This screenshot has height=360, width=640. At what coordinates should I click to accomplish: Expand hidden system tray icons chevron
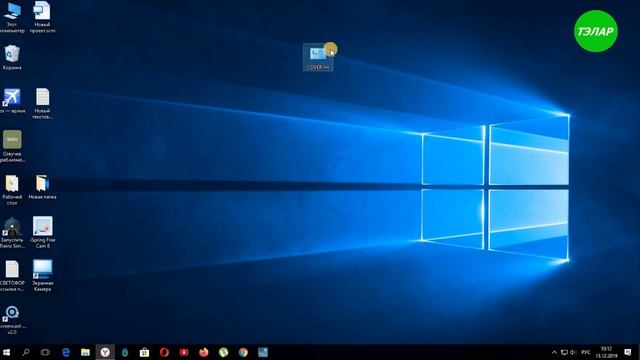click(x=554, y=352)
